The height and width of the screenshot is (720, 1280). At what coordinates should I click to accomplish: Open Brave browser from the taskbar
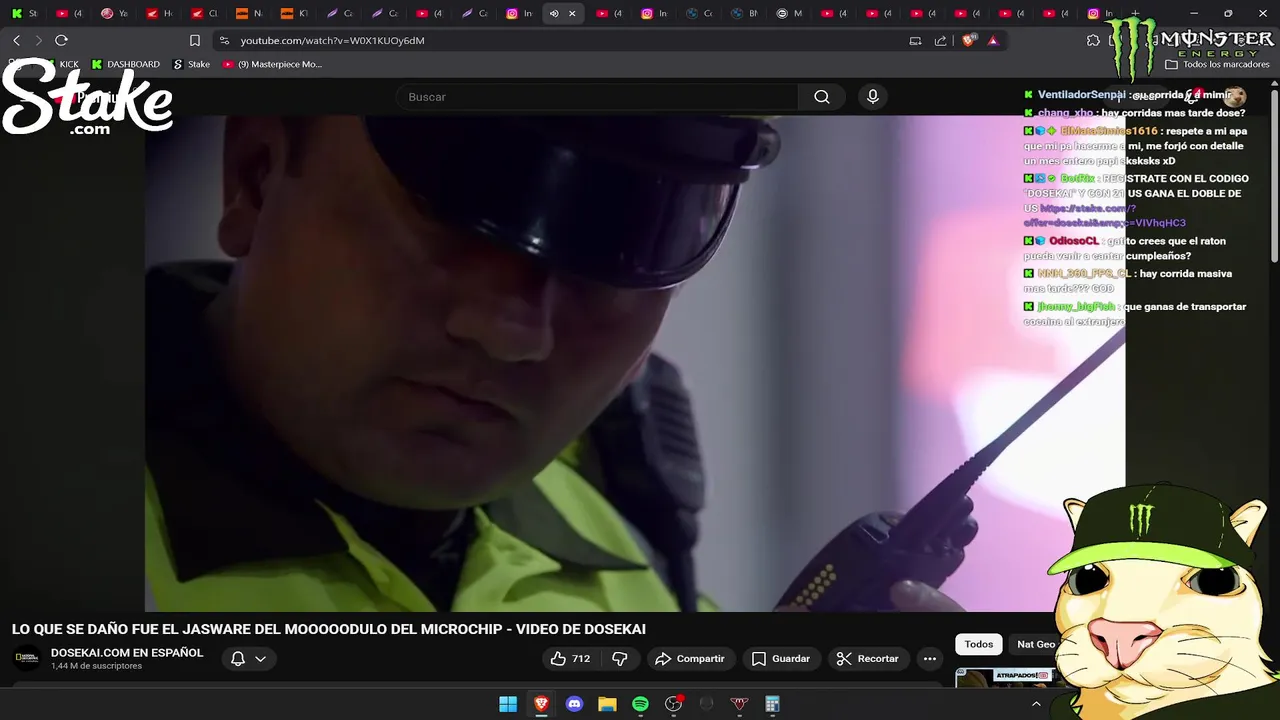click(541, 704)
